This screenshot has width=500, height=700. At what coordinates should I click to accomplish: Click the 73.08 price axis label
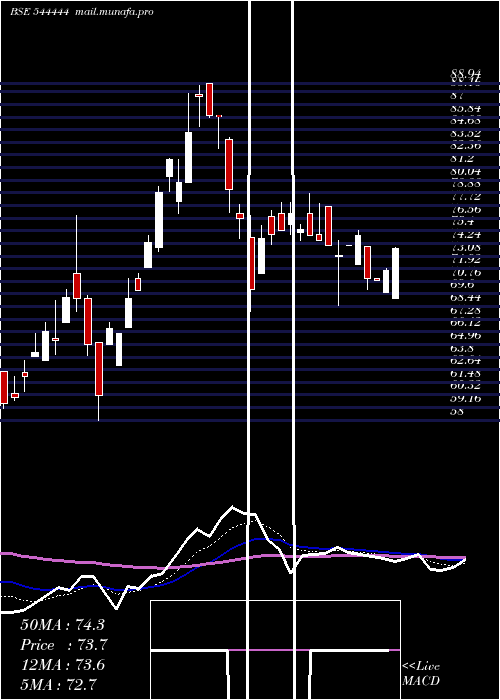(465, 248)
